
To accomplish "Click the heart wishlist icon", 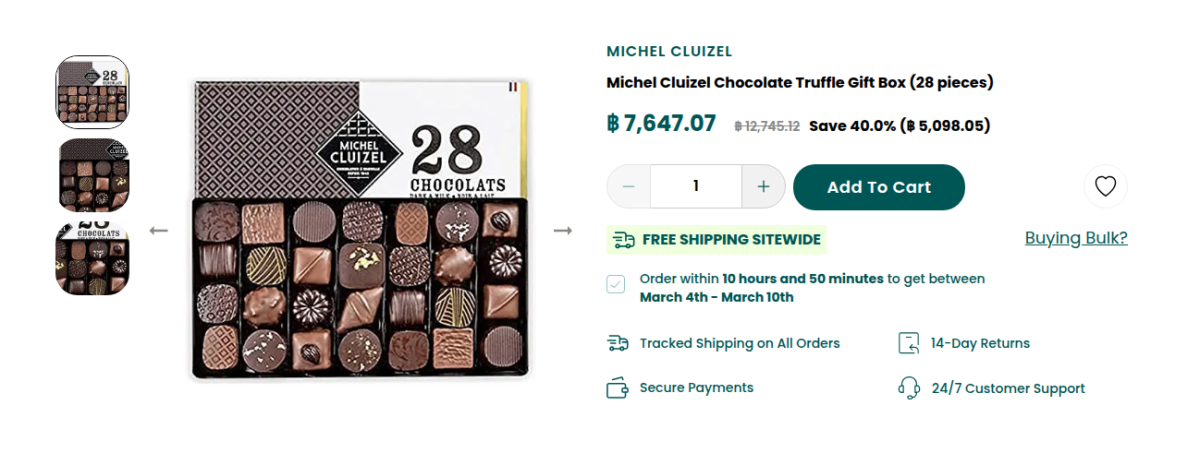I will pyautogui.click(x=1105, y=187).
